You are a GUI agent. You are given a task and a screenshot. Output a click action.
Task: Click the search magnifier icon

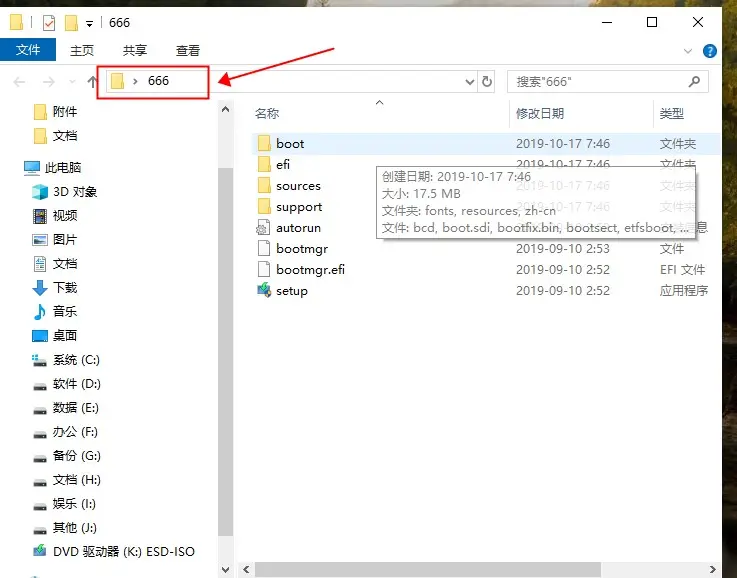pyautogui.click(x=695, y=82)
